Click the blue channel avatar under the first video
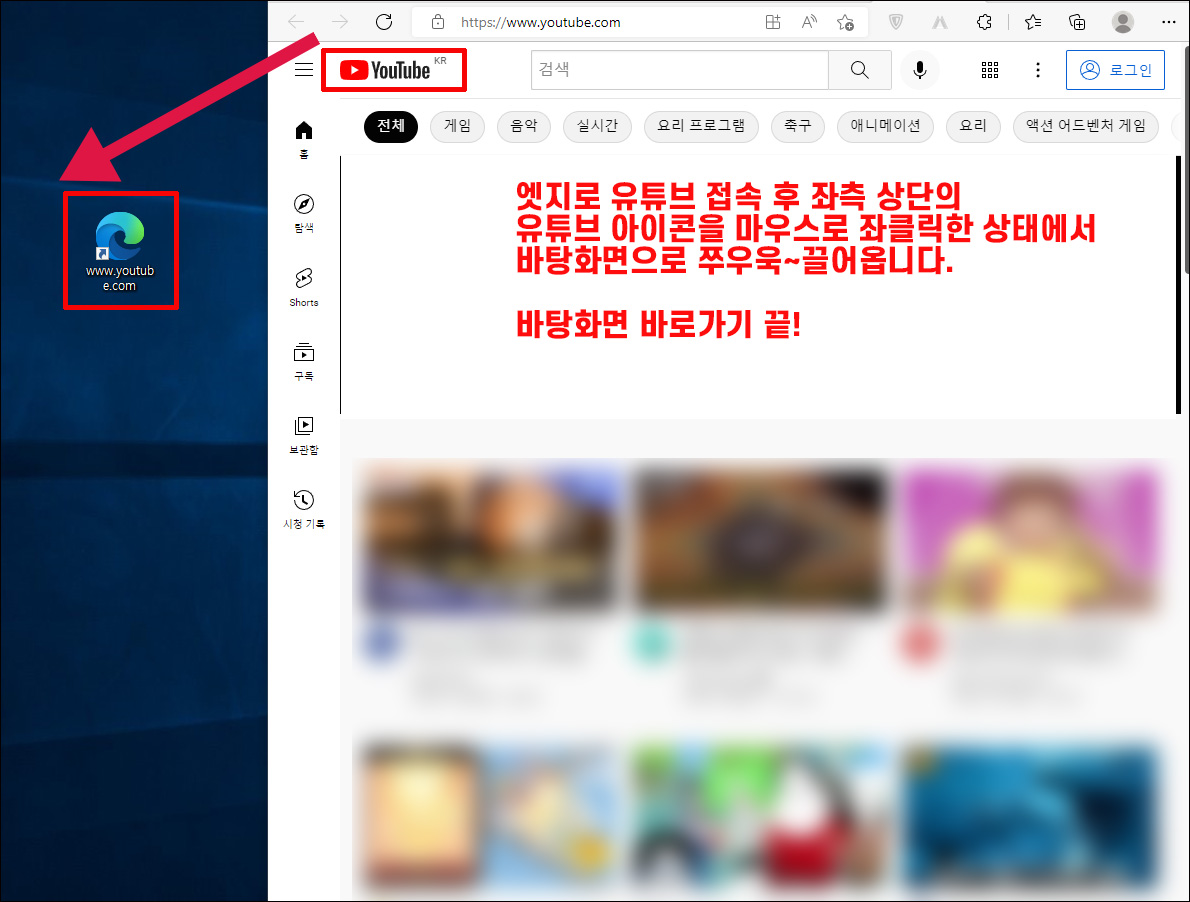1190x902 pixels. point(382,643)
